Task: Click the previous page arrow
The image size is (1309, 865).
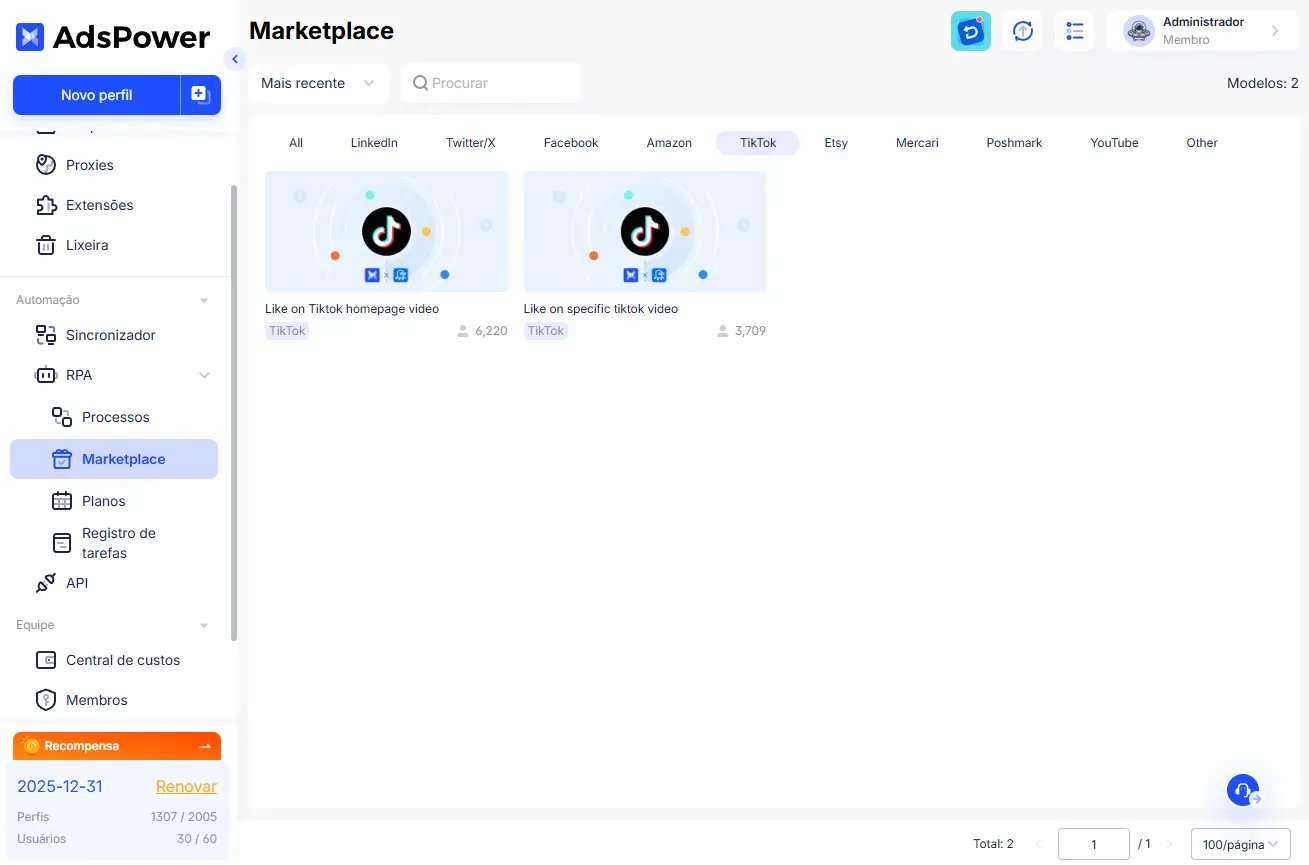Action: (x=1038, y=844)
